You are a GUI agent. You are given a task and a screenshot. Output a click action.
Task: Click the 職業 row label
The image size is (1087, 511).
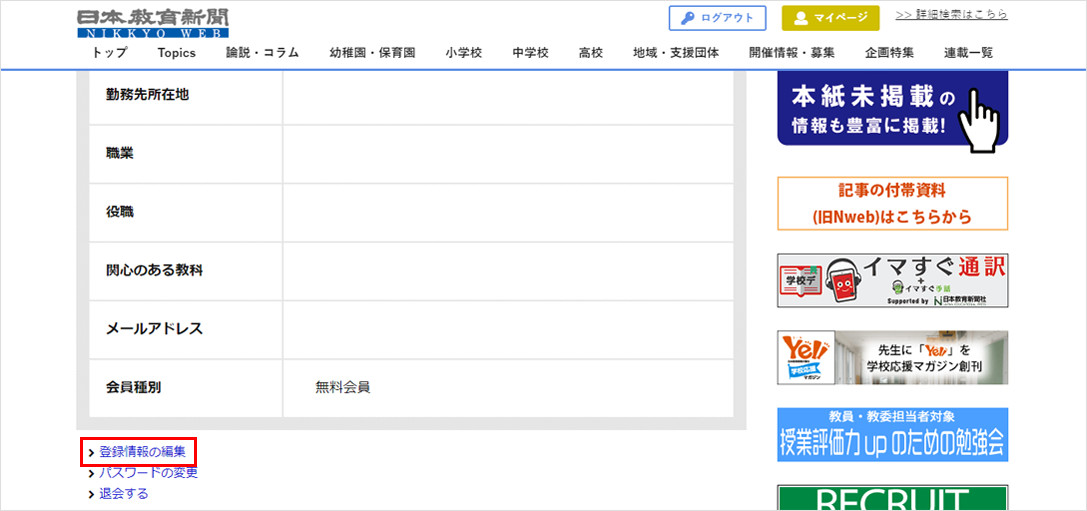point(120,153)
